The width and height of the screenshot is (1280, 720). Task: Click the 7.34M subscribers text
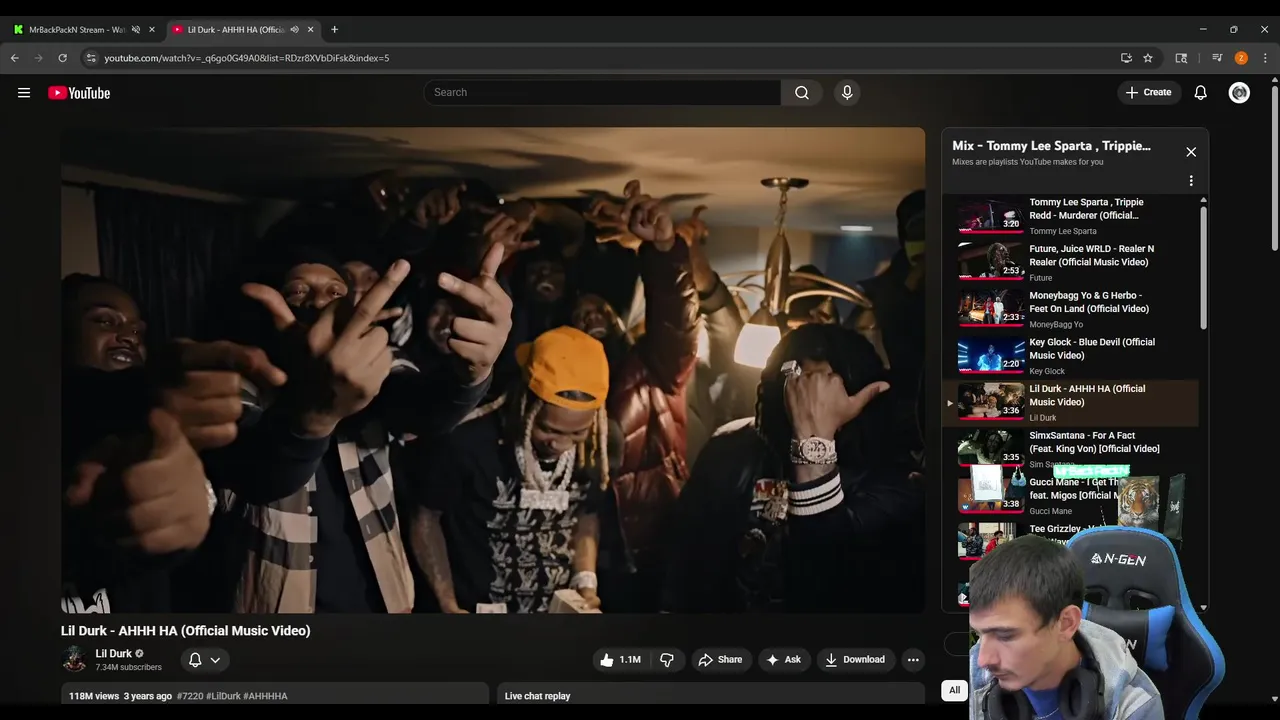[128, 667]
